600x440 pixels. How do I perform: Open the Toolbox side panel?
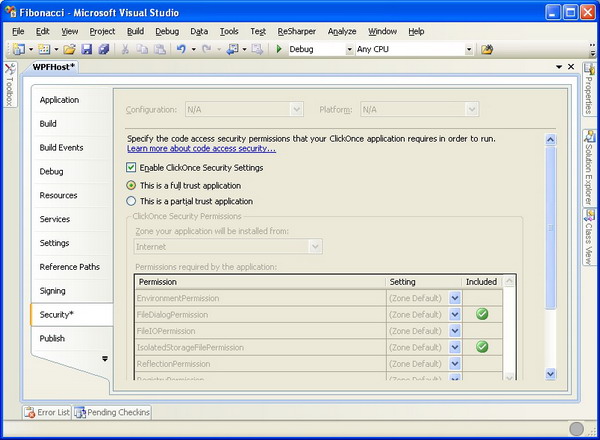point(10,85)
